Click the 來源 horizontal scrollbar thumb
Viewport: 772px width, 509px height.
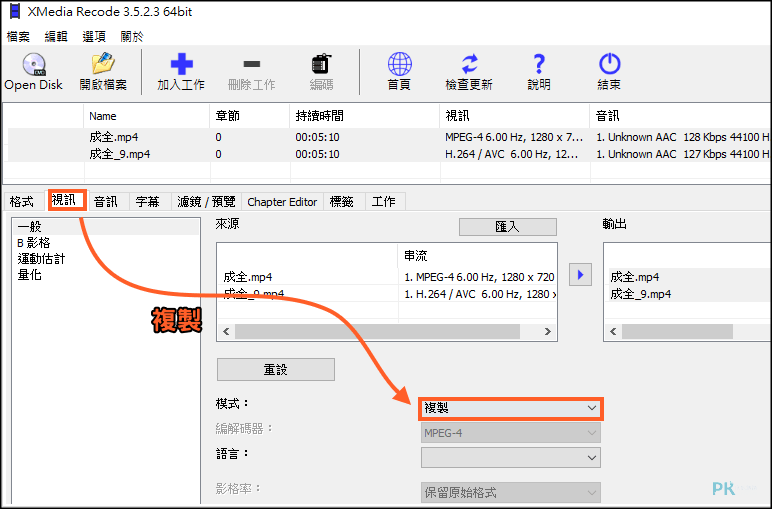pos(378,332)
